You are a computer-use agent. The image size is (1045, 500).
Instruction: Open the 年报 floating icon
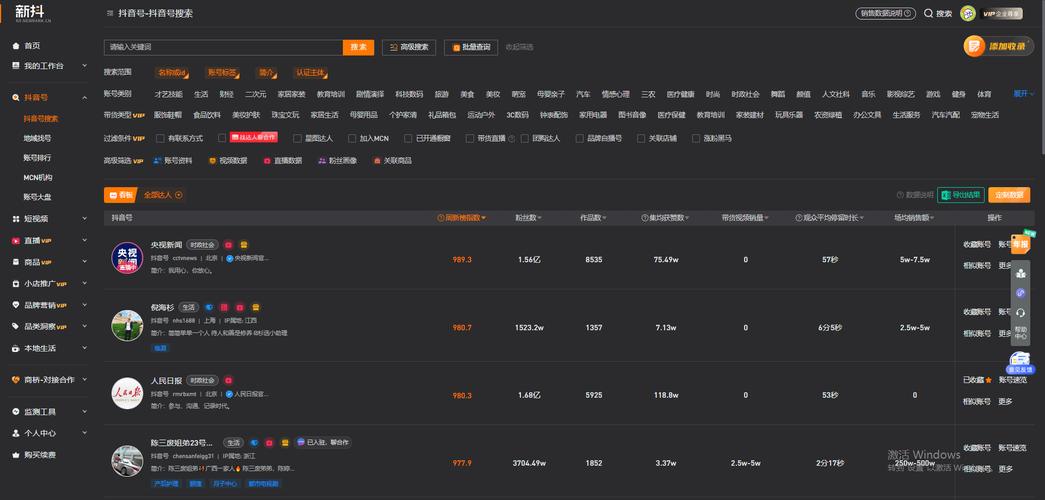pos(1020,244)
